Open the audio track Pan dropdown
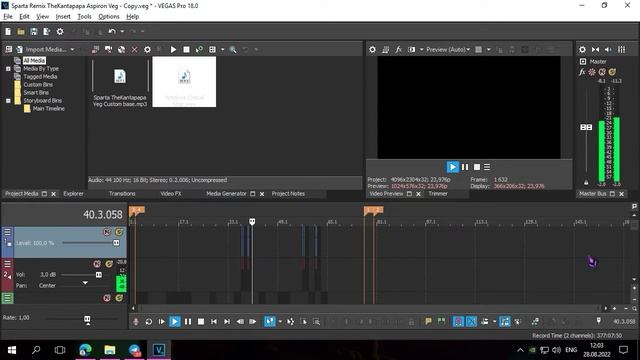The height and width of the screenshot is (360, 640). (85, 283)
